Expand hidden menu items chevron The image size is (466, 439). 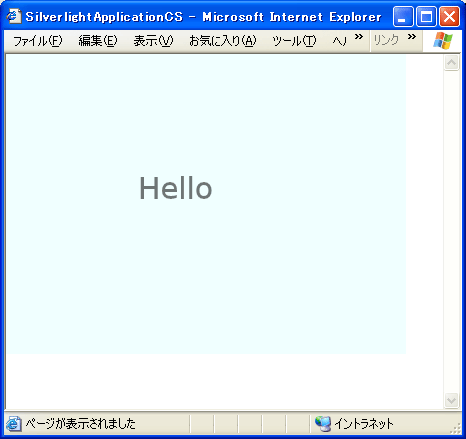pos(359,37)
